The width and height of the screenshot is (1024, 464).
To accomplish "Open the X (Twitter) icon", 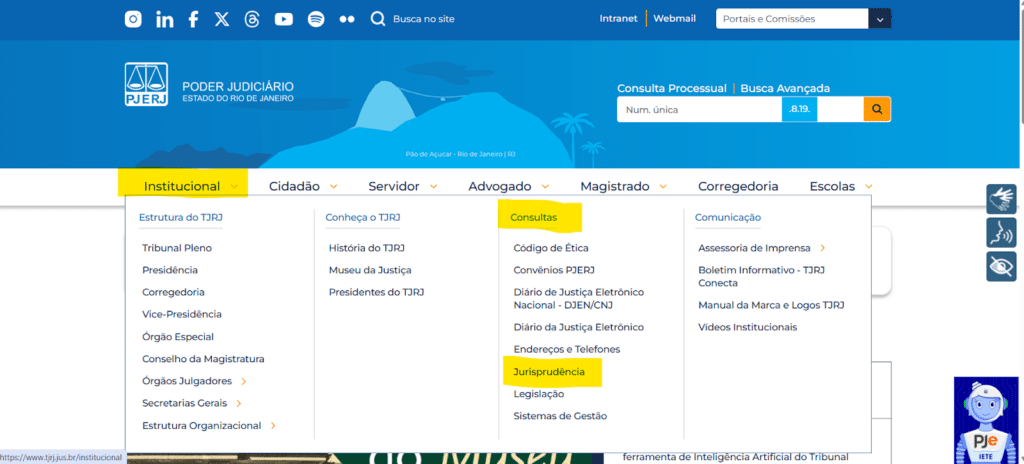I will coord(222,19).
